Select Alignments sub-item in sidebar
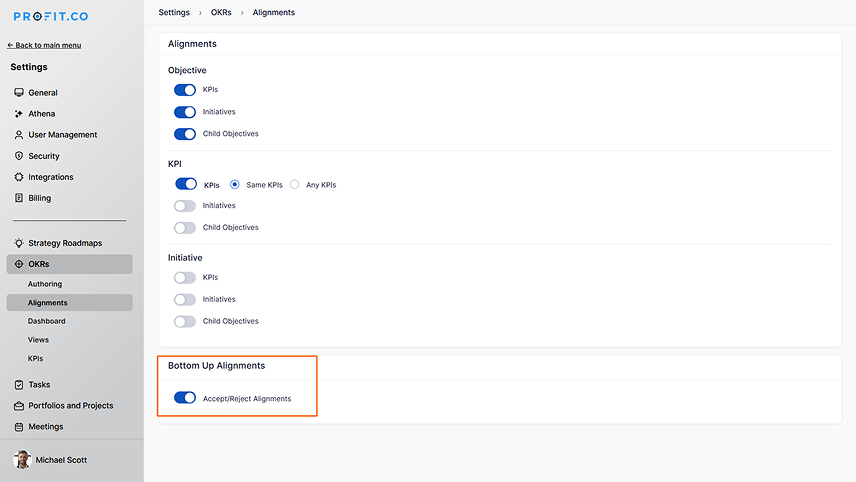Screen dimensions: 856x482 pos(69,302)
